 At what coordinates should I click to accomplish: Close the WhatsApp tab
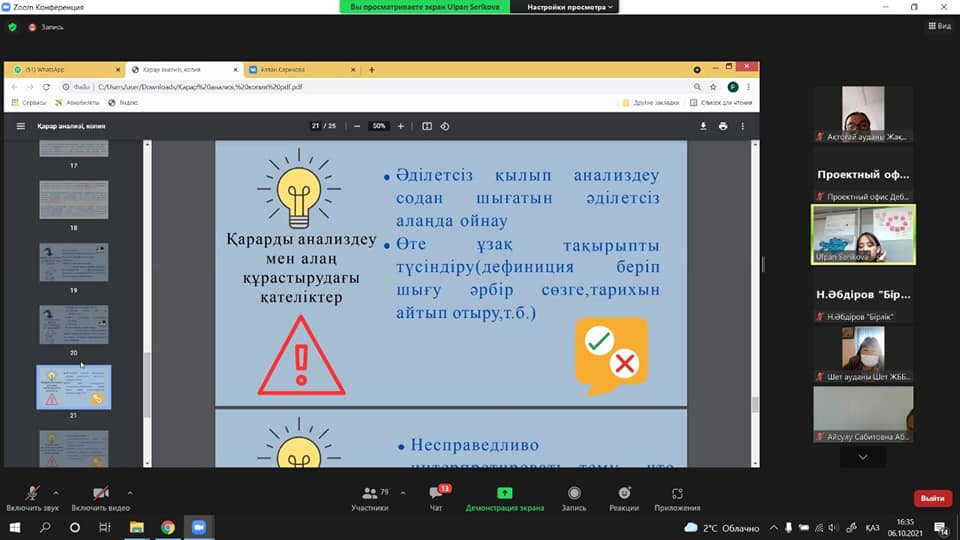click(x=118, y=70)
